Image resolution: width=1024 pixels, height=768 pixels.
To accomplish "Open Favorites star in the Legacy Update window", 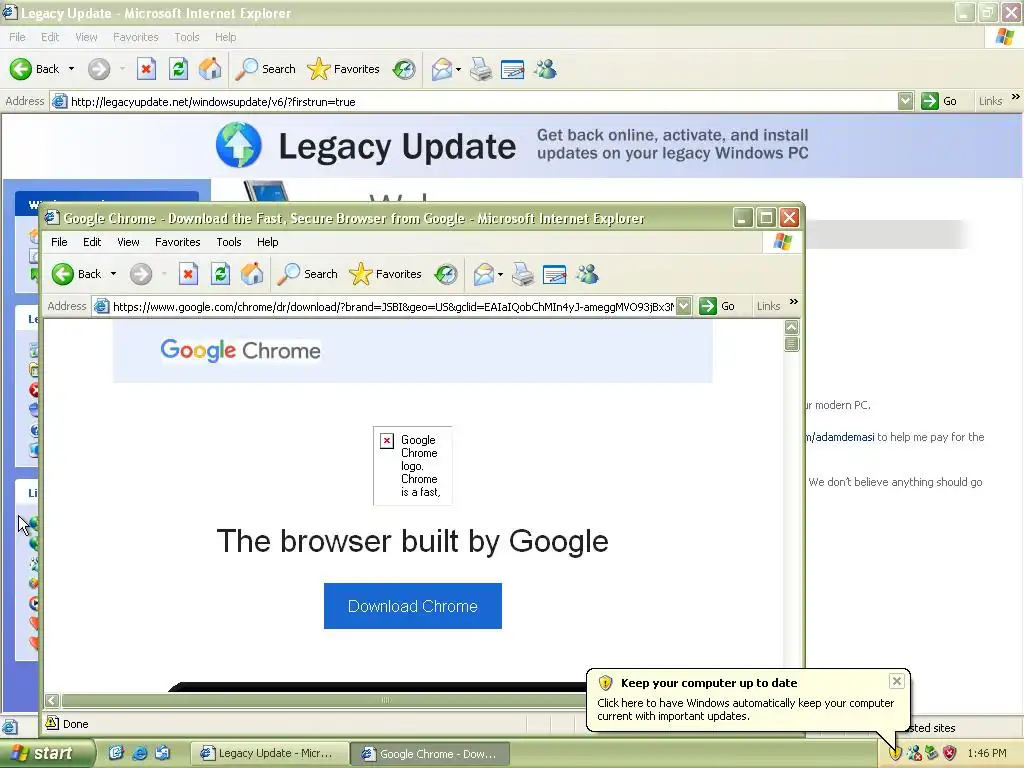I will coord(344,69).
